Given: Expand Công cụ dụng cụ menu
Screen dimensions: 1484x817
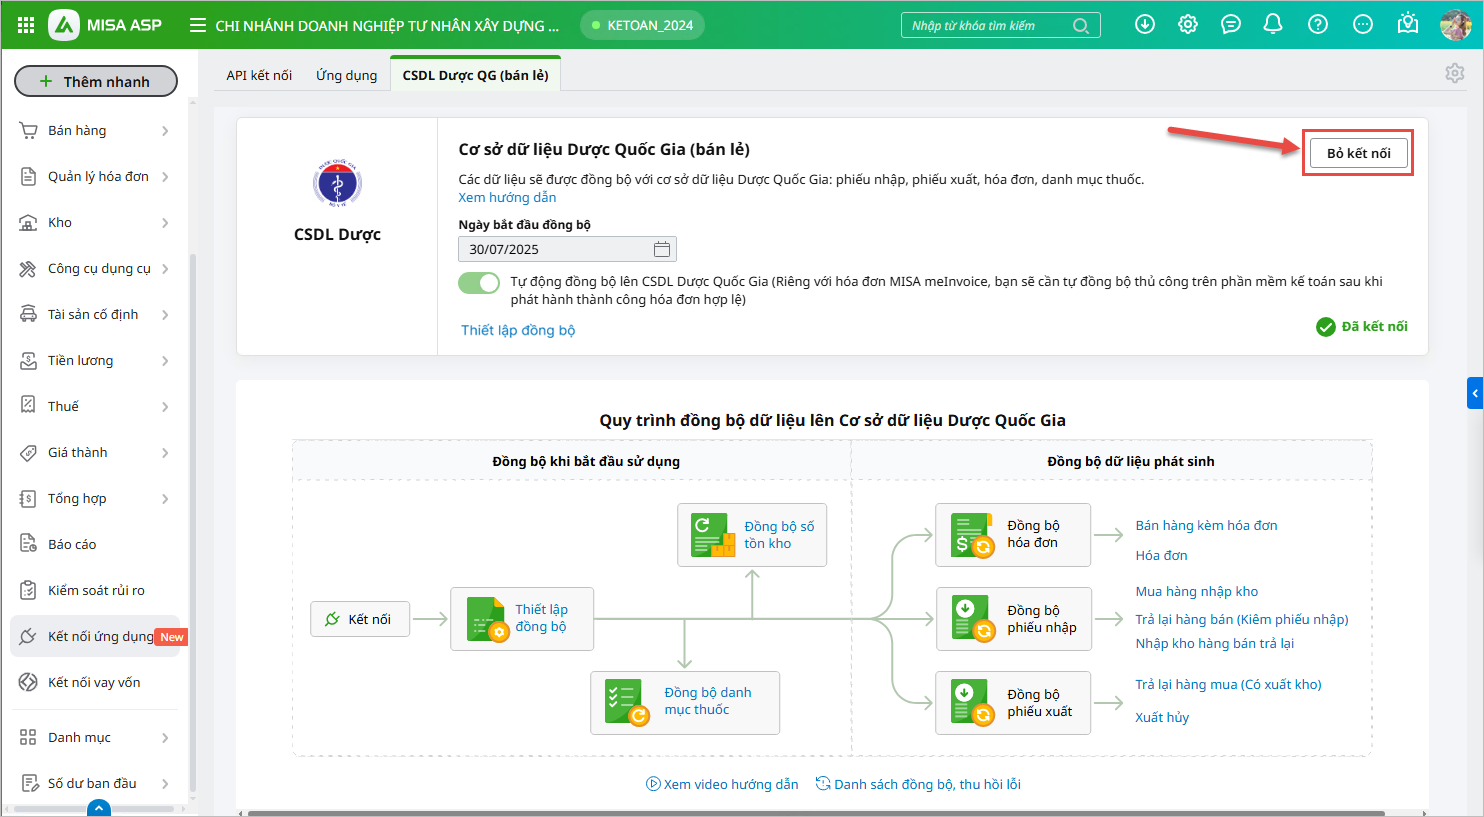Looking at the screenshot, I should [95, 269].
